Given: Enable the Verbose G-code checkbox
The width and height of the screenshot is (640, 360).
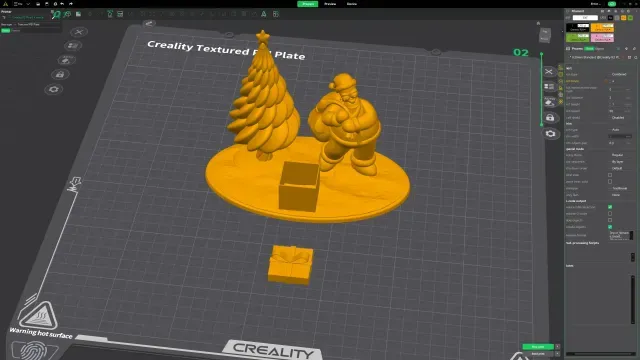Looking at the screenshot, I should pos(610,213).
